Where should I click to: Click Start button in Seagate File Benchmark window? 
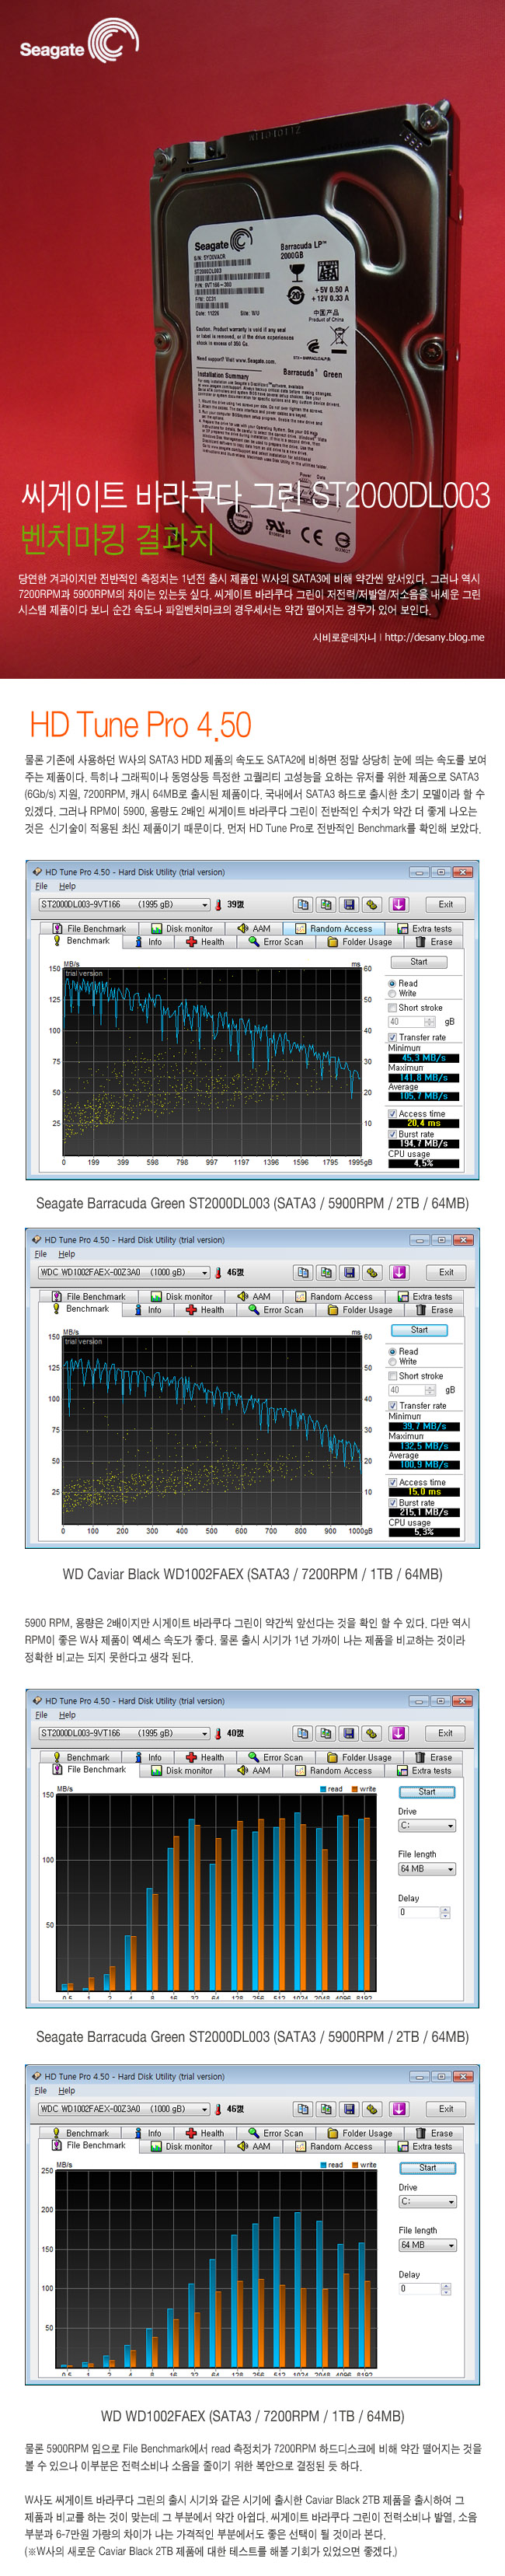[x=427, y=1792]
